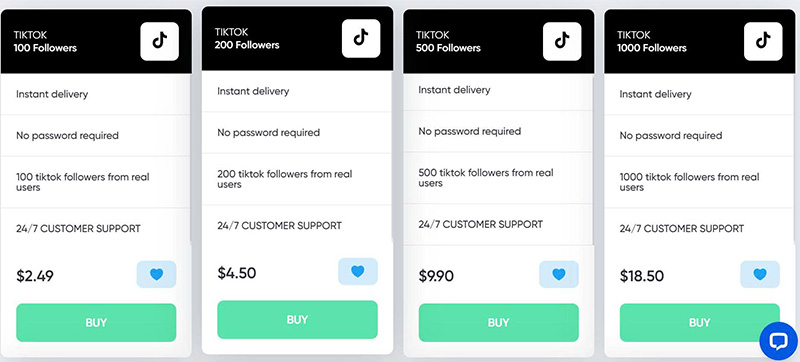The width and height of the screenshot is (800, 362).
Task: Favorite the $18.50 package with the heart icon
Action: 760,274
